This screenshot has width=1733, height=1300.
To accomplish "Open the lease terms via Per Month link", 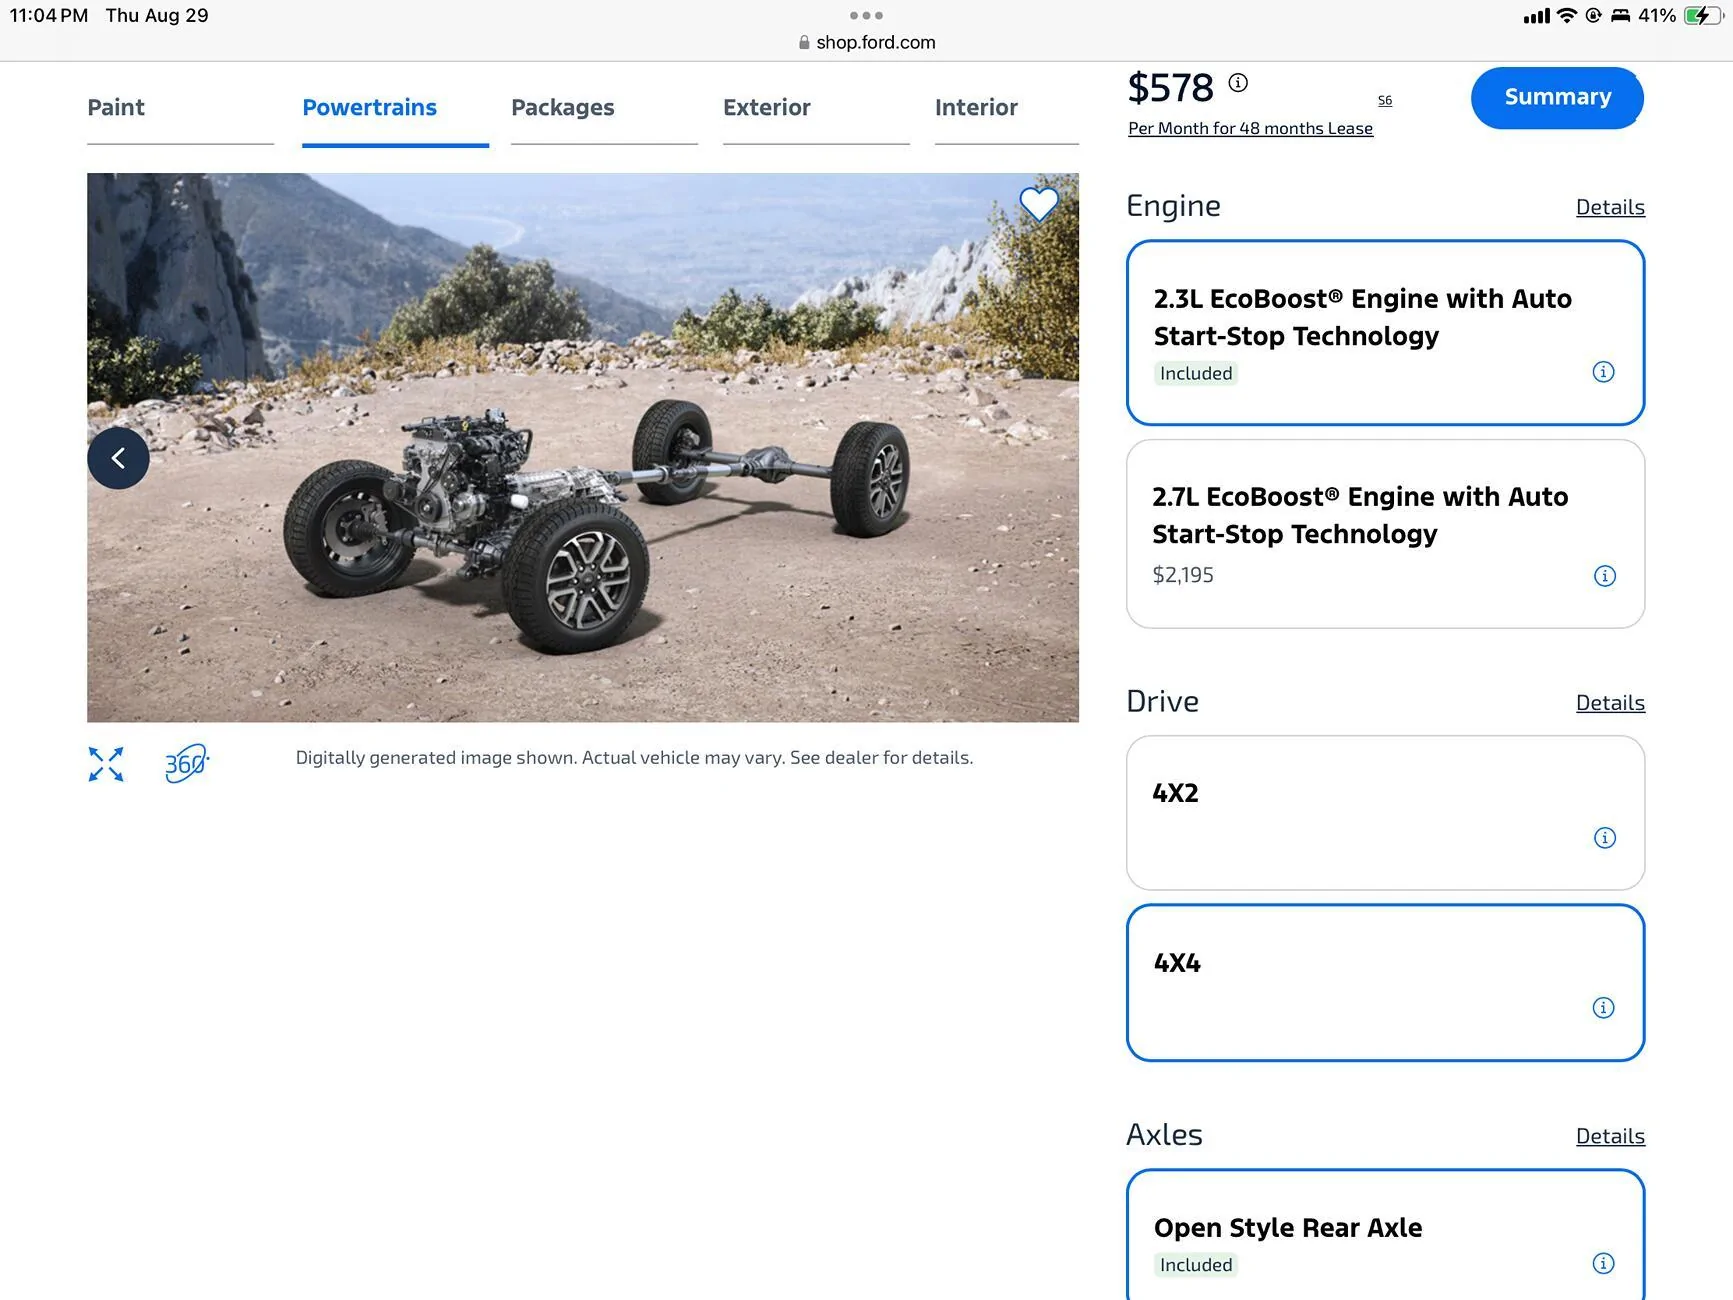I will point(1249,128).
